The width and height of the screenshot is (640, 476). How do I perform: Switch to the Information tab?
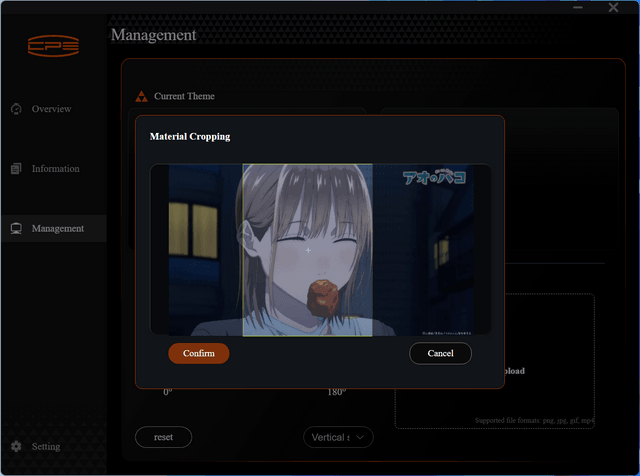point(56,169)
